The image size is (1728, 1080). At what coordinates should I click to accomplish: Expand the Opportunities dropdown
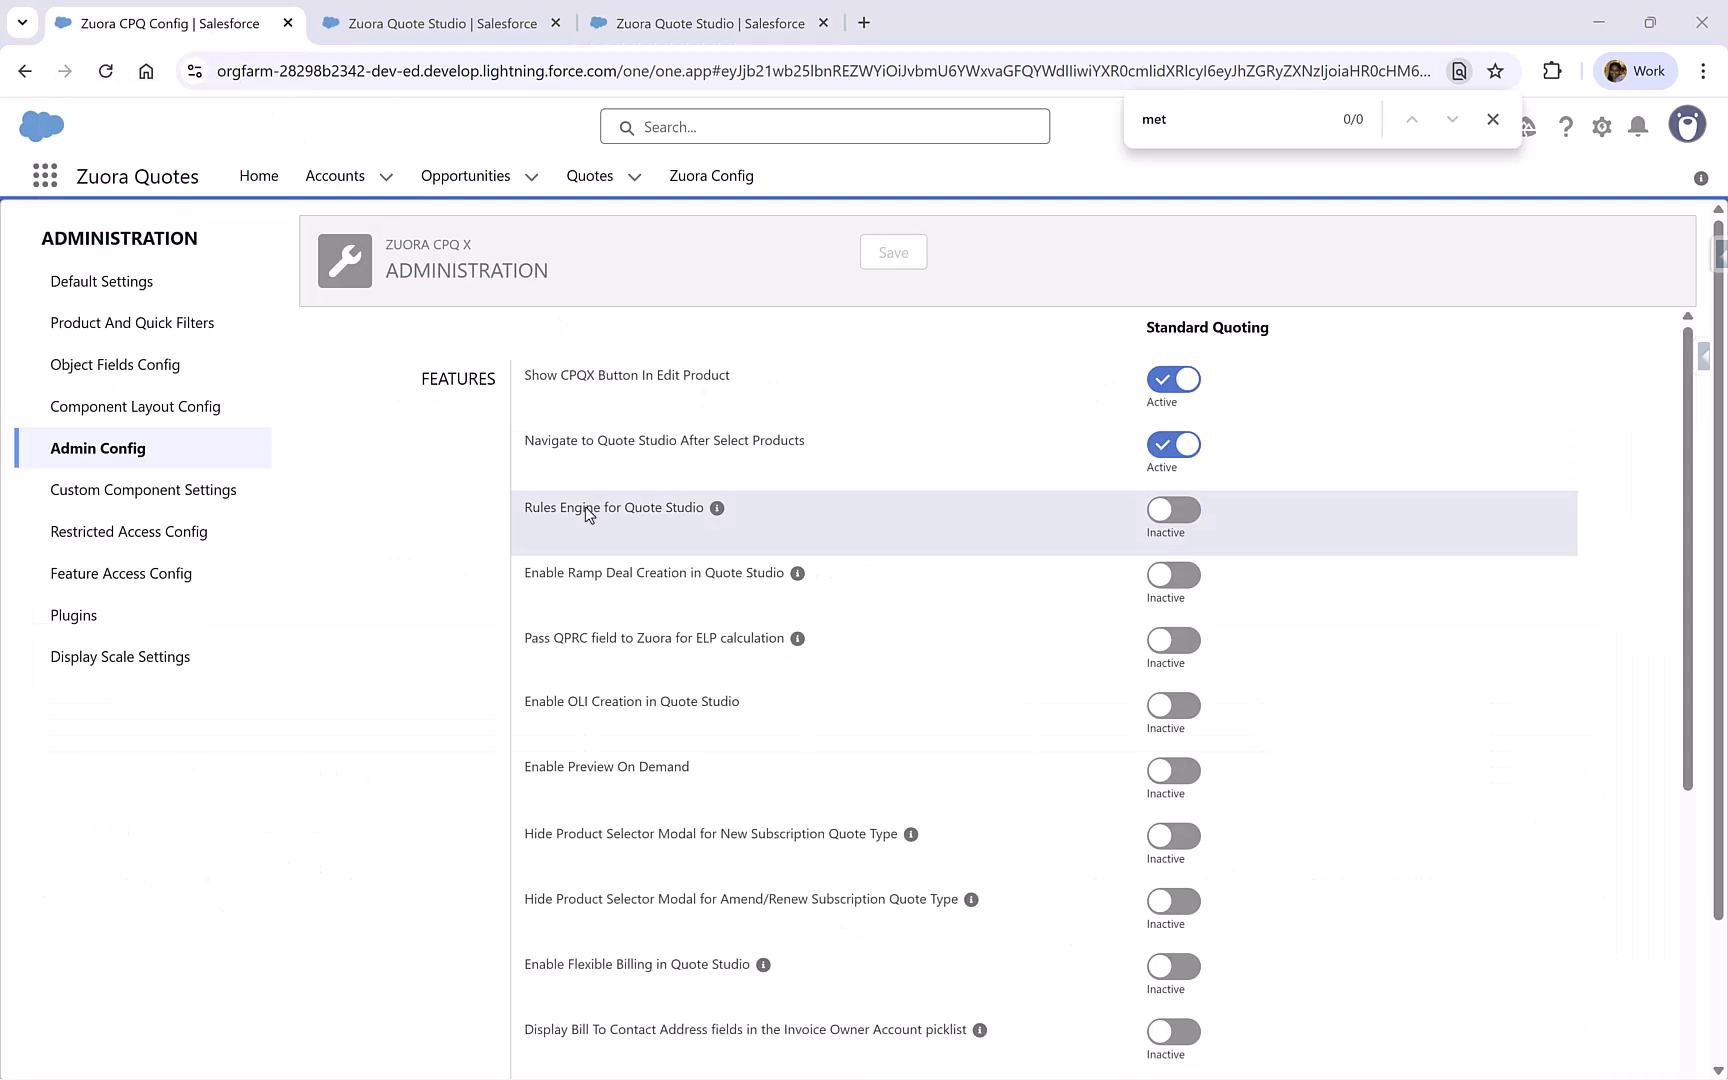click(x=531, y=176)
